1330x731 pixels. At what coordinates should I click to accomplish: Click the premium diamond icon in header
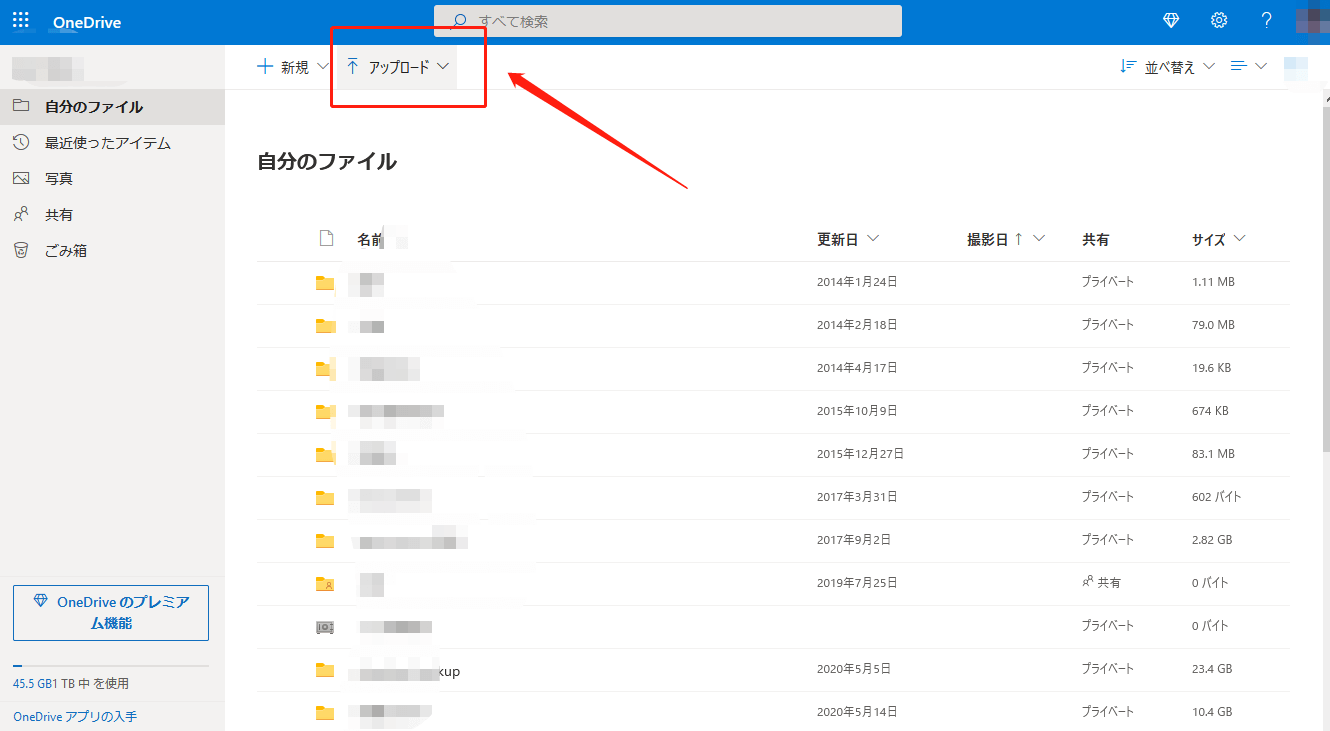pos(1172,21)
